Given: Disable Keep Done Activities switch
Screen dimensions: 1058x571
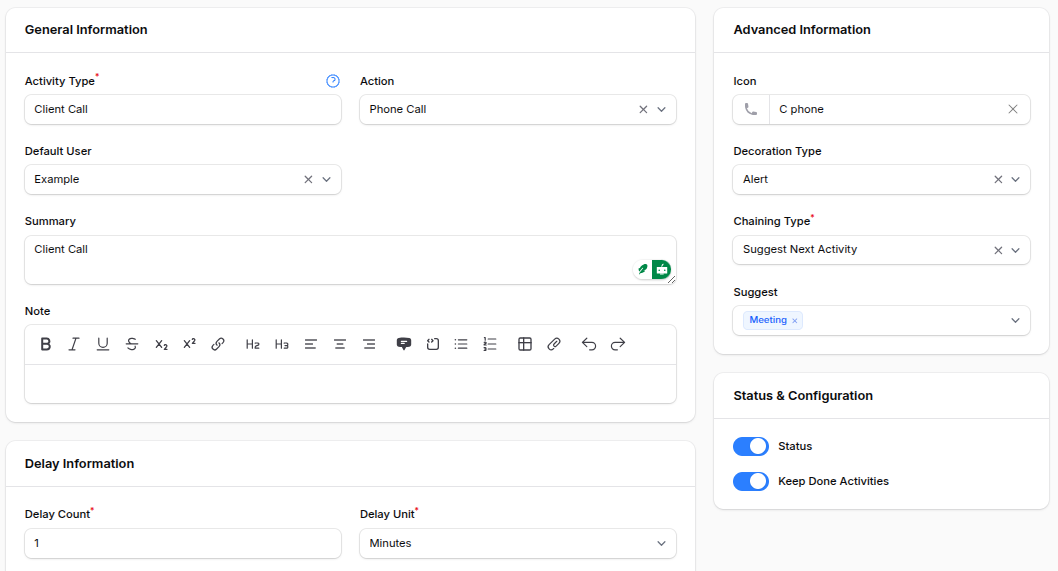Looking at the screenshot, I should (751, 481).
